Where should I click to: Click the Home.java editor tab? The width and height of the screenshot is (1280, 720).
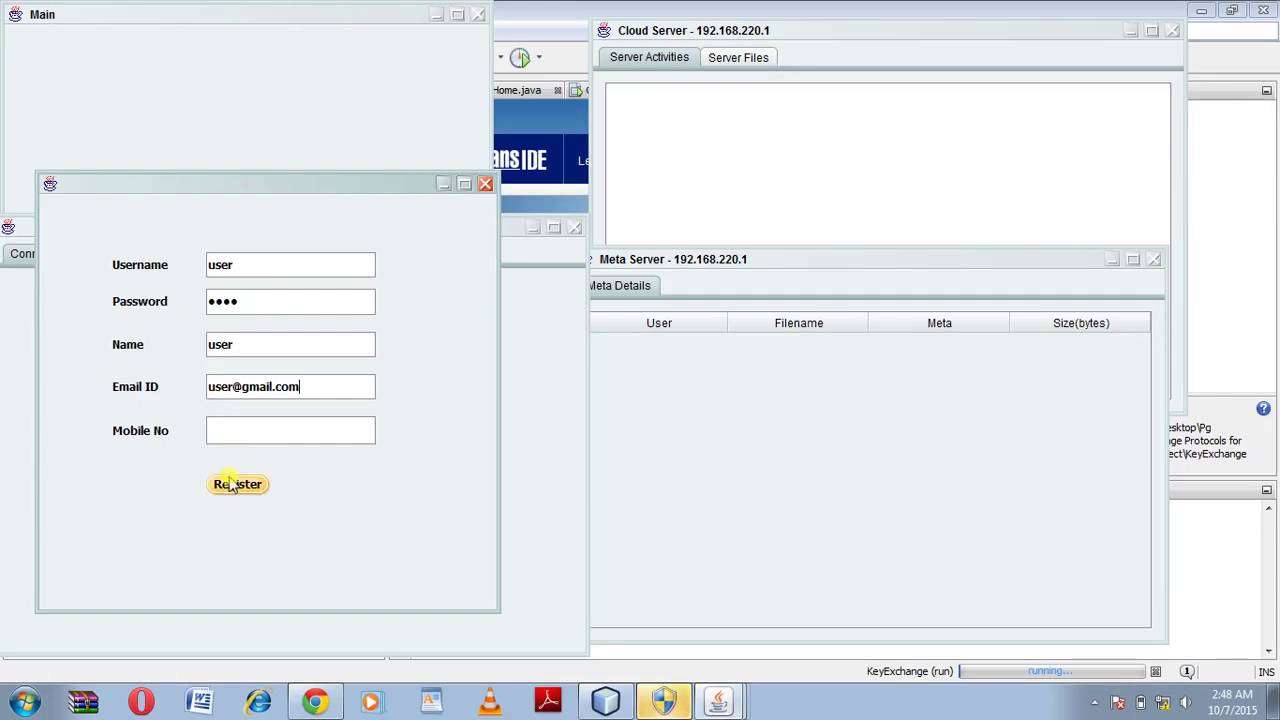coord(517,90)
